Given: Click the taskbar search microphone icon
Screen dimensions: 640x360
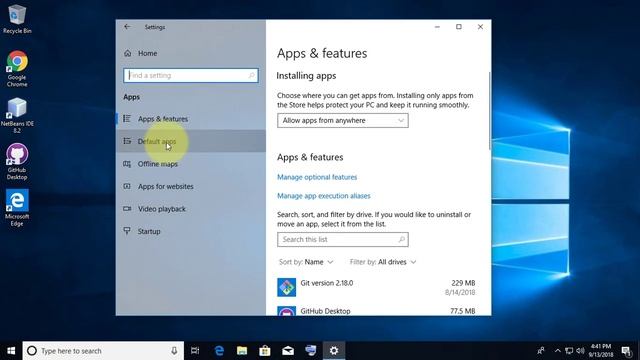Looking at the screenshot, I should click(174, 351).
